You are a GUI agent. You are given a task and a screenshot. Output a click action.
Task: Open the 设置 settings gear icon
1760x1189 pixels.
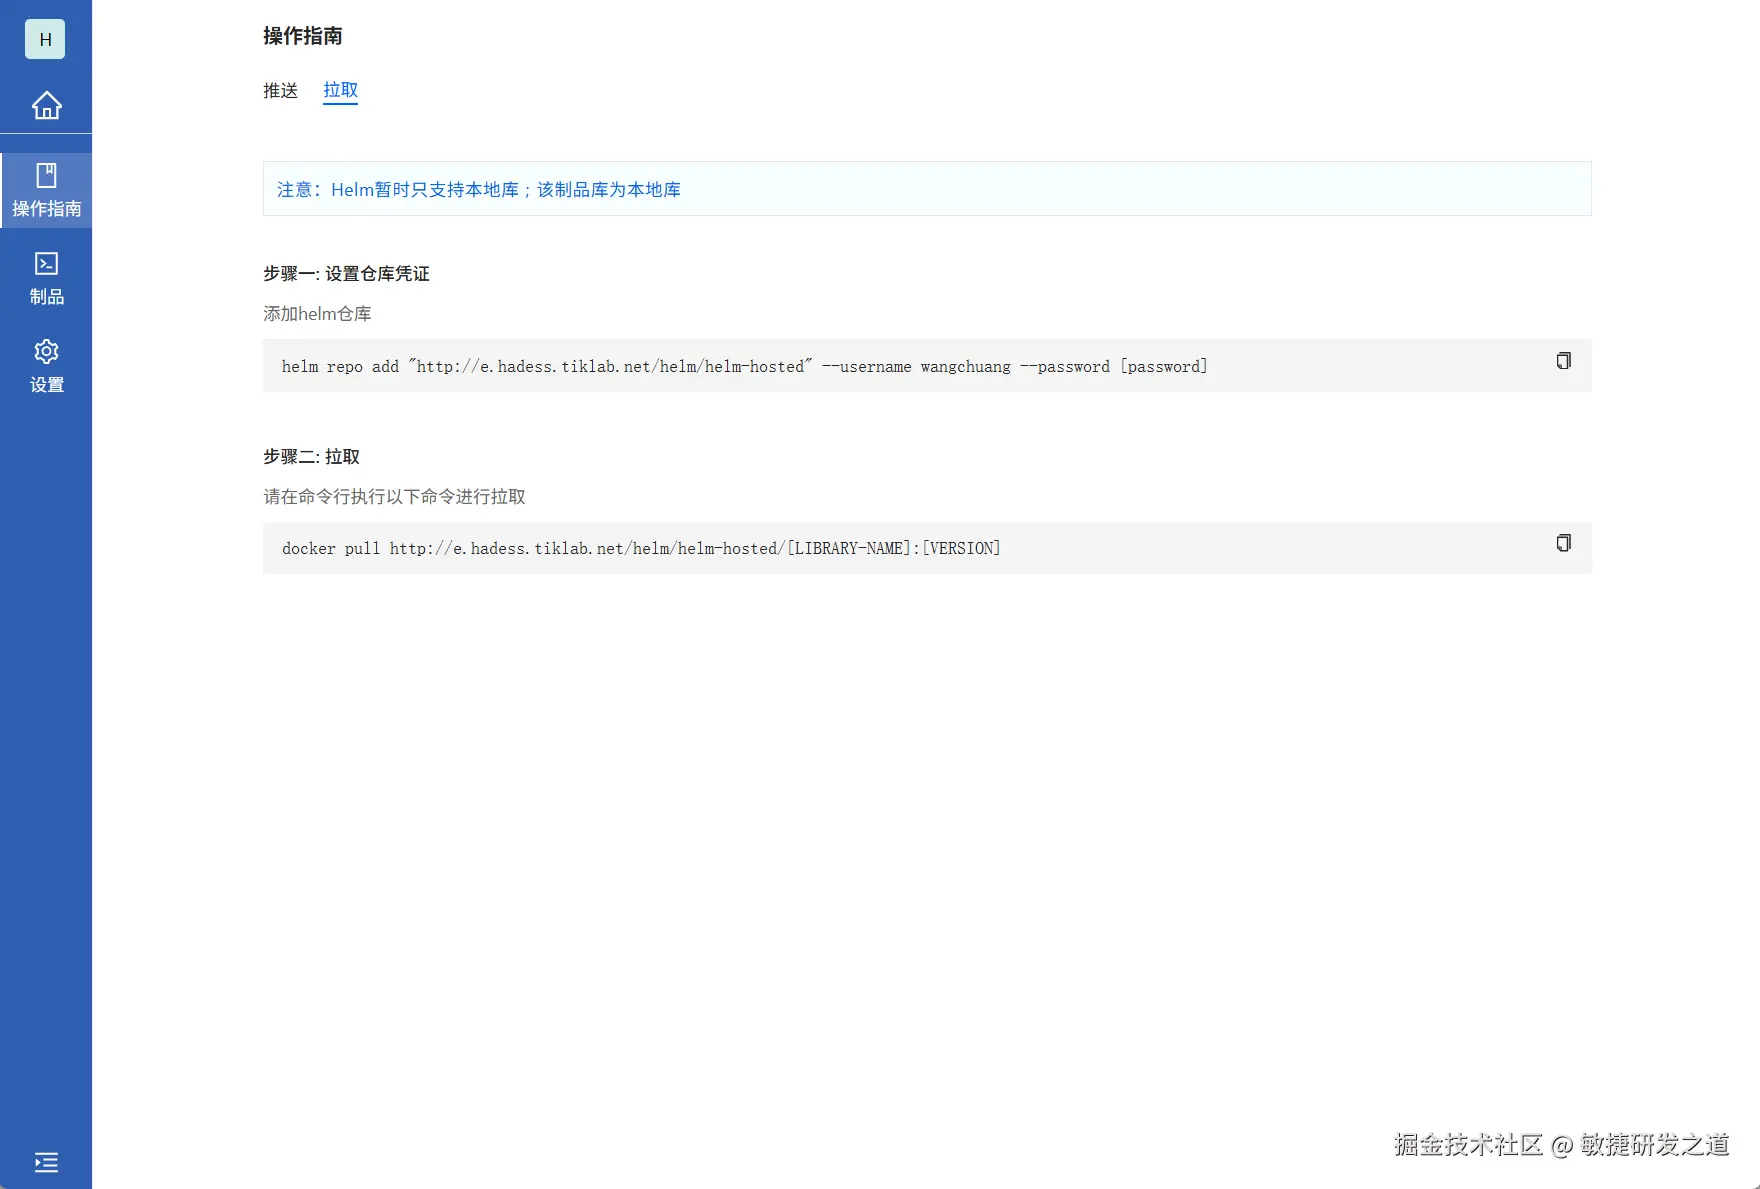click(46, 352)
